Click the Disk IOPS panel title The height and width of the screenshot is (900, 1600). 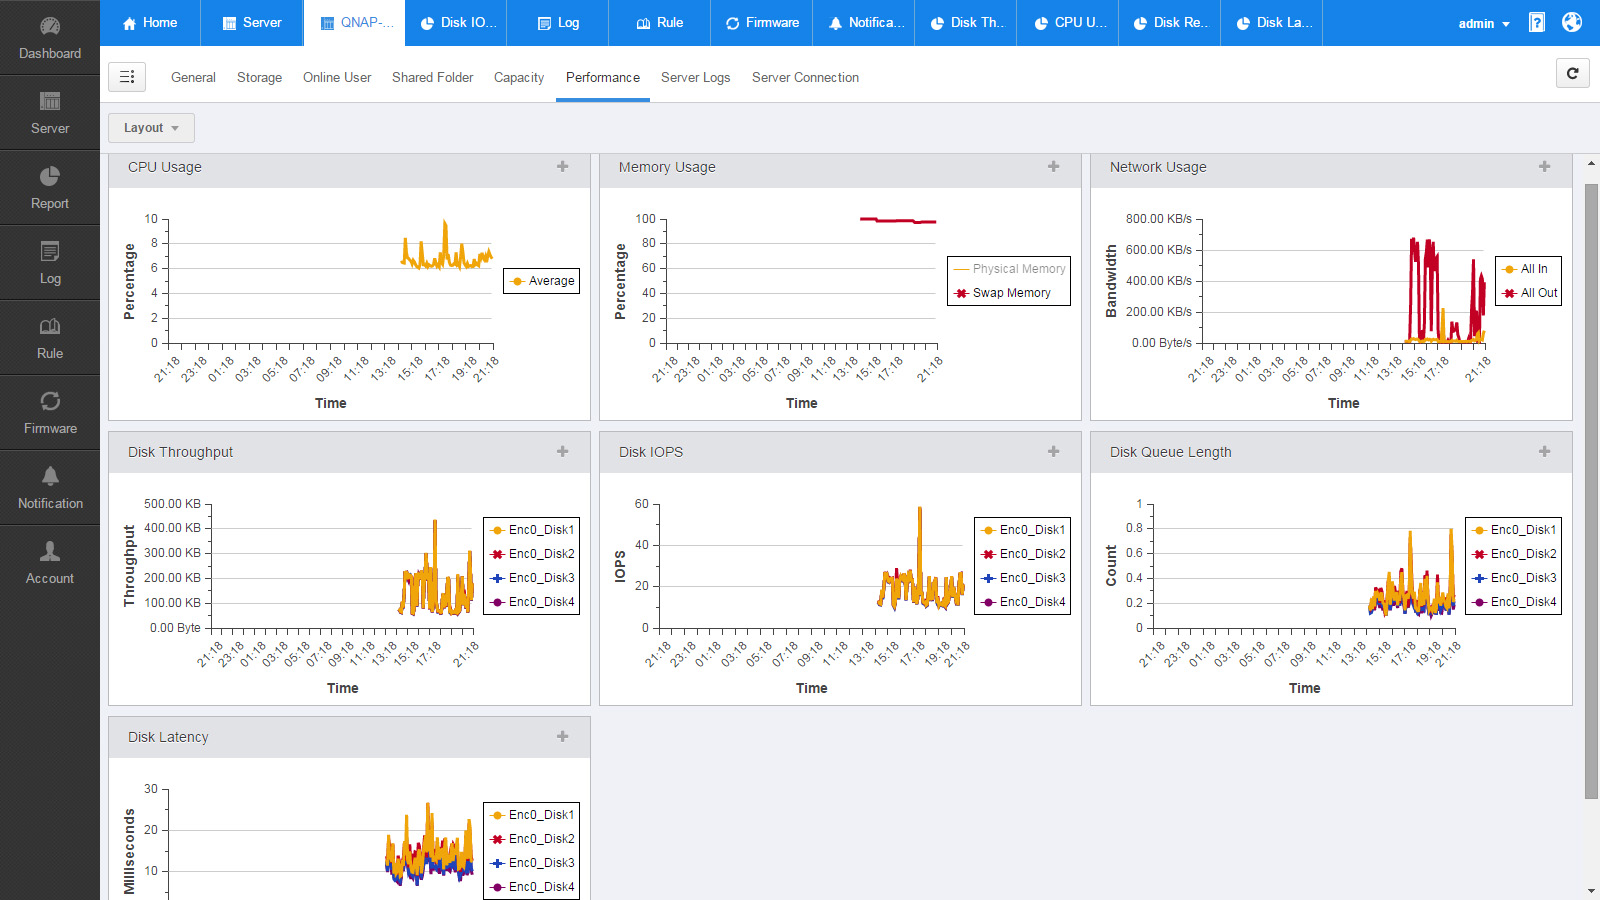click(651, 452)
